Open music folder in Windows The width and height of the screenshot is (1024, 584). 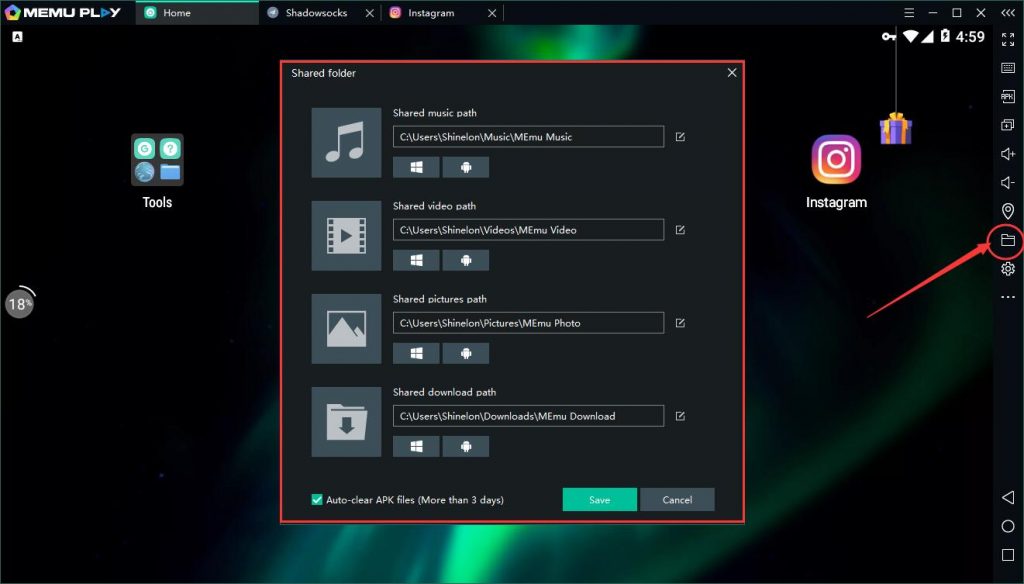pos(416,167)
